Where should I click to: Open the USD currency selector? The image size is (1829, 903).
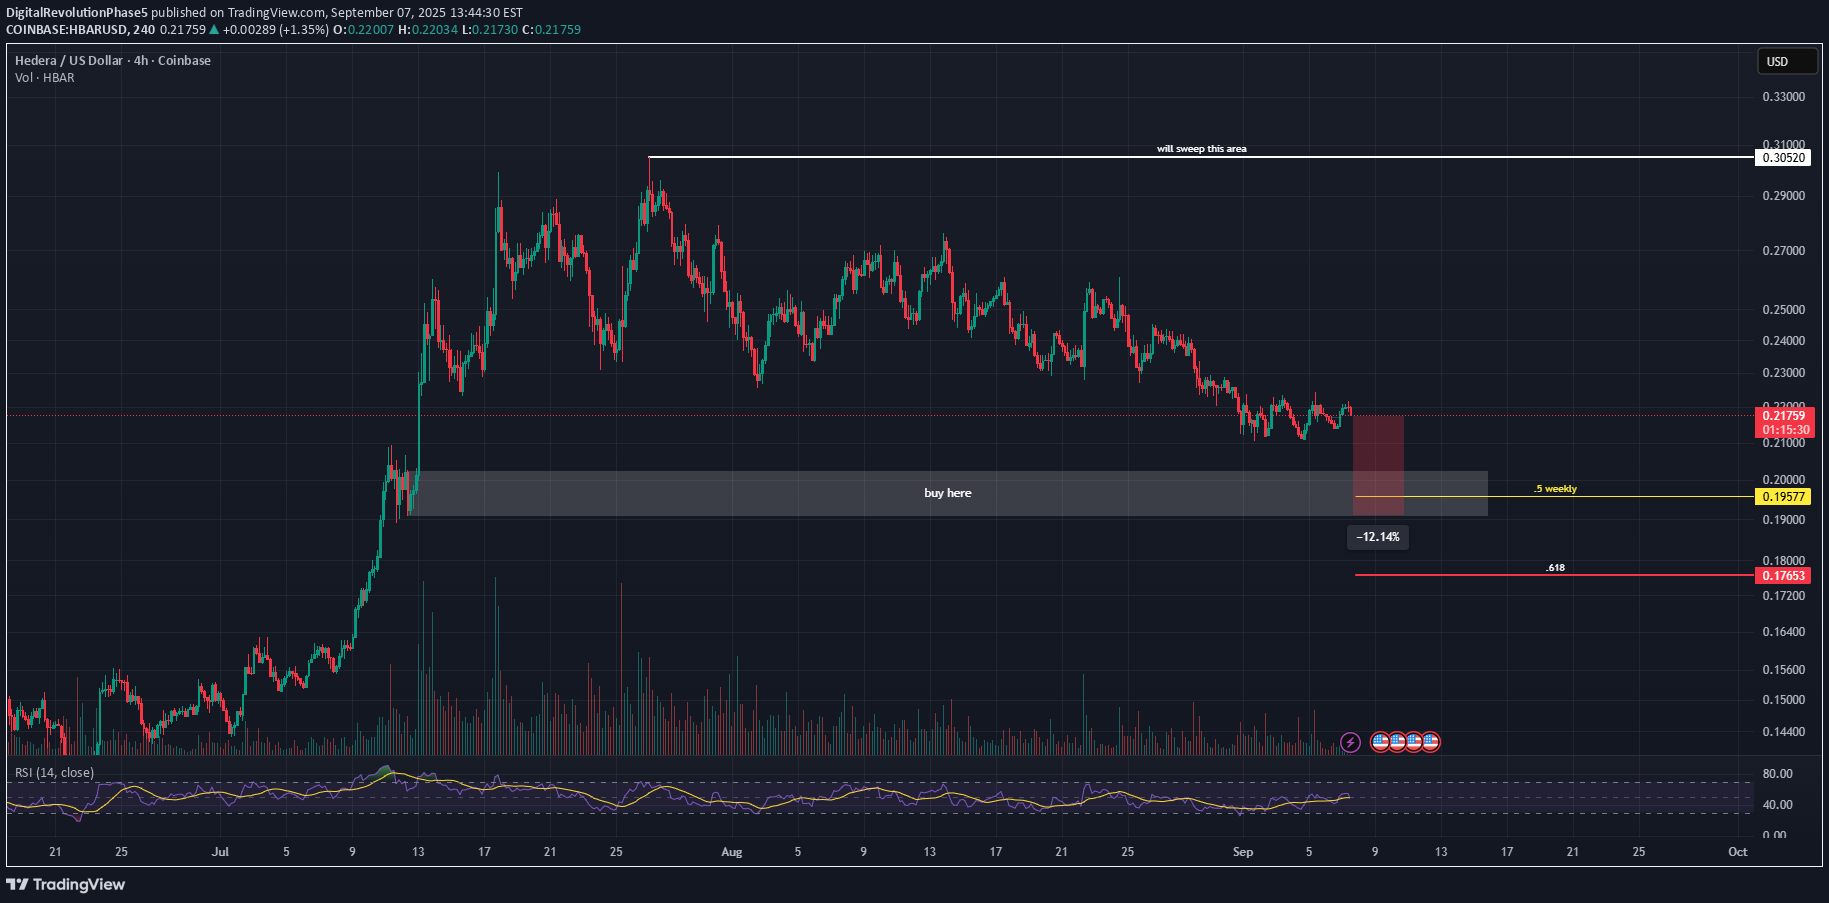(1787, 61)
